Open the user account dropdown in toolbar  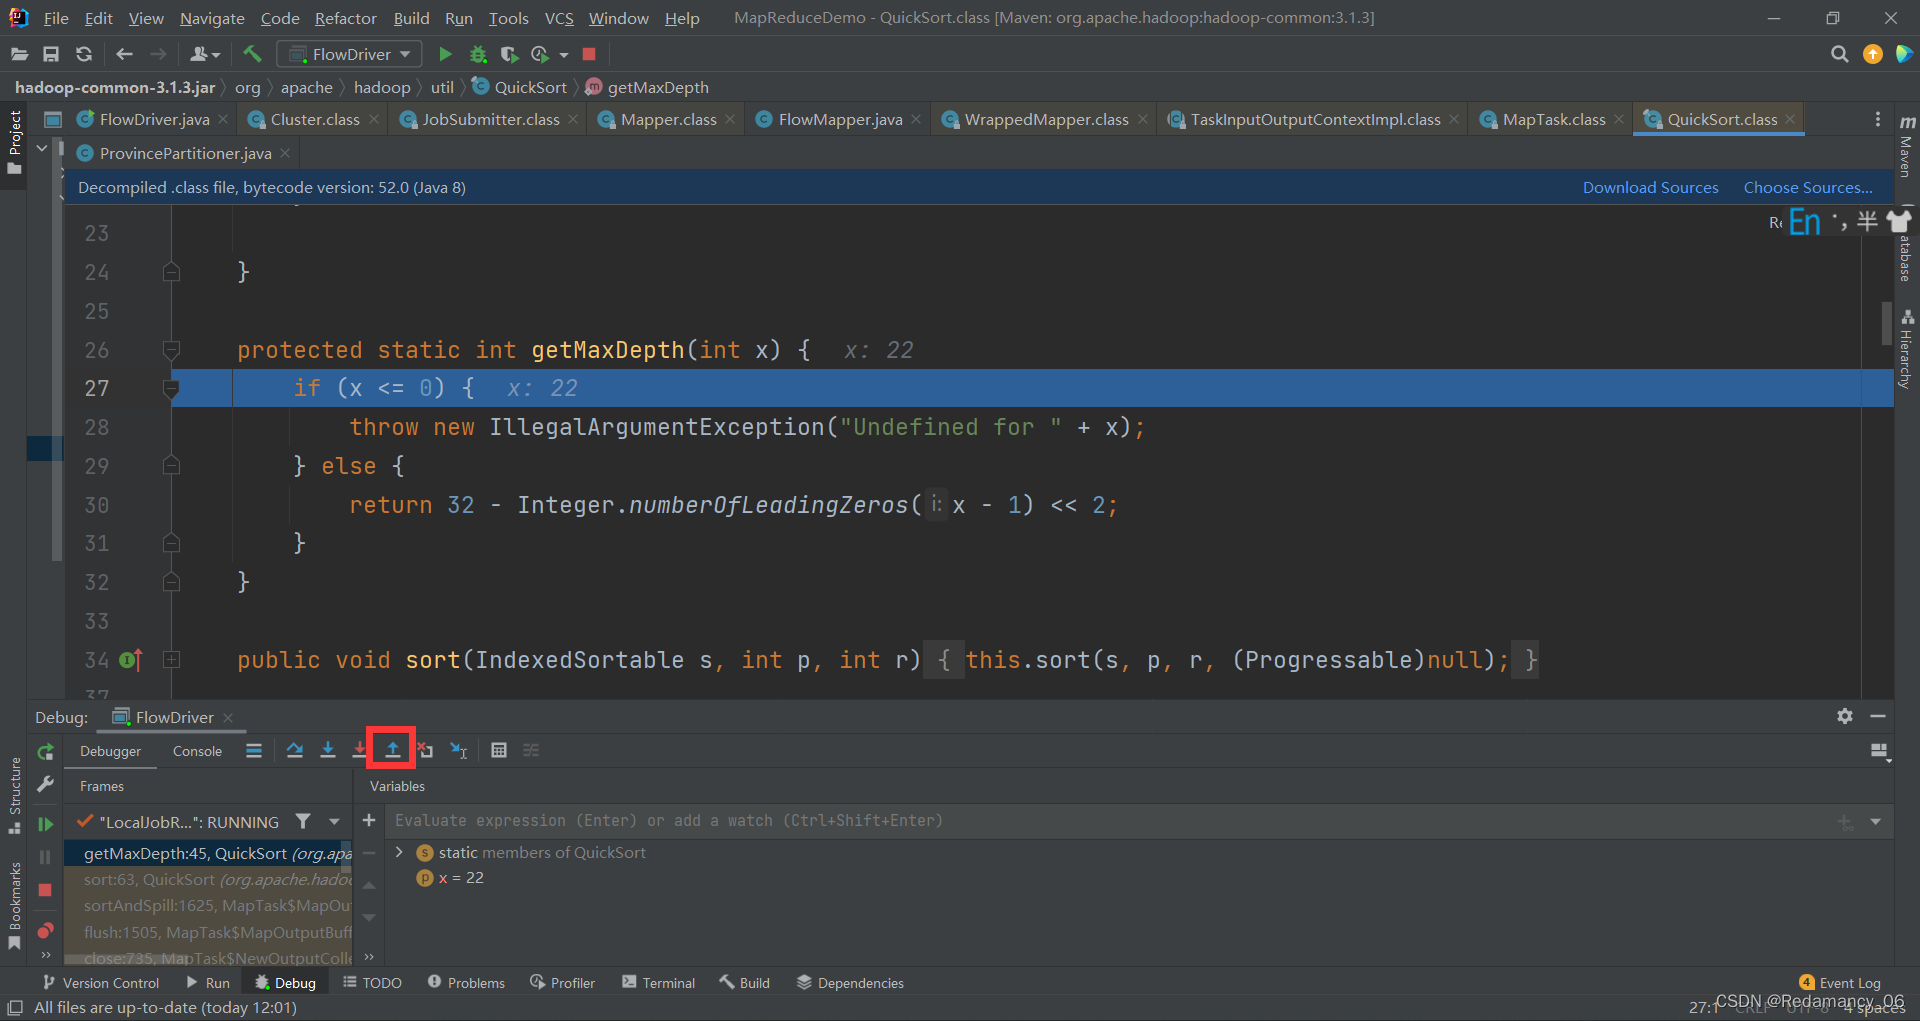click(204, 54)
